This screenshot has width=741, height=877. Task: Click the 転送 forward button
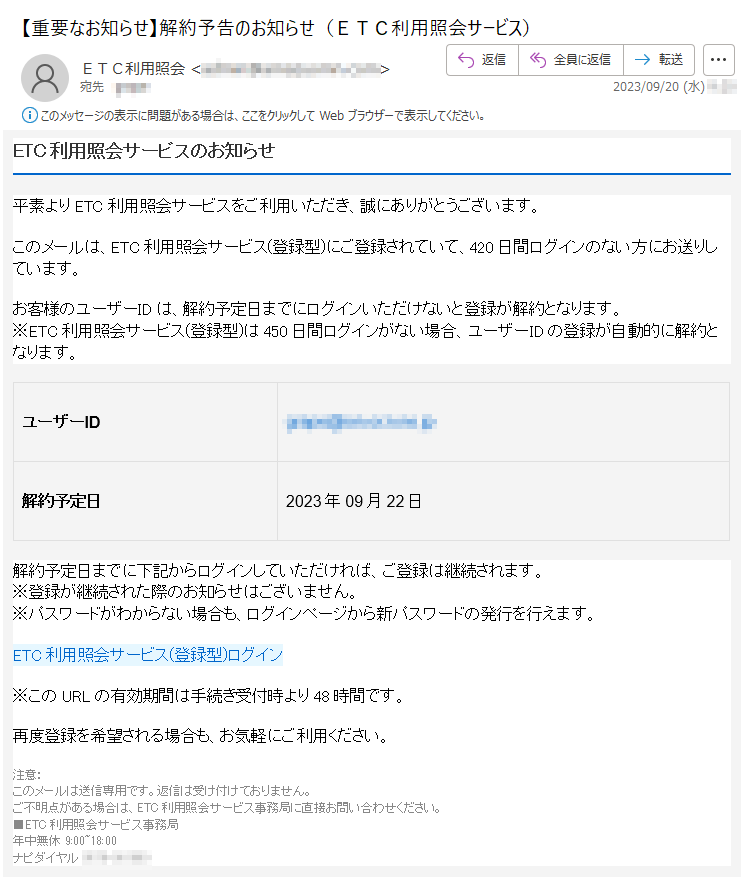(x=659, y=60)
